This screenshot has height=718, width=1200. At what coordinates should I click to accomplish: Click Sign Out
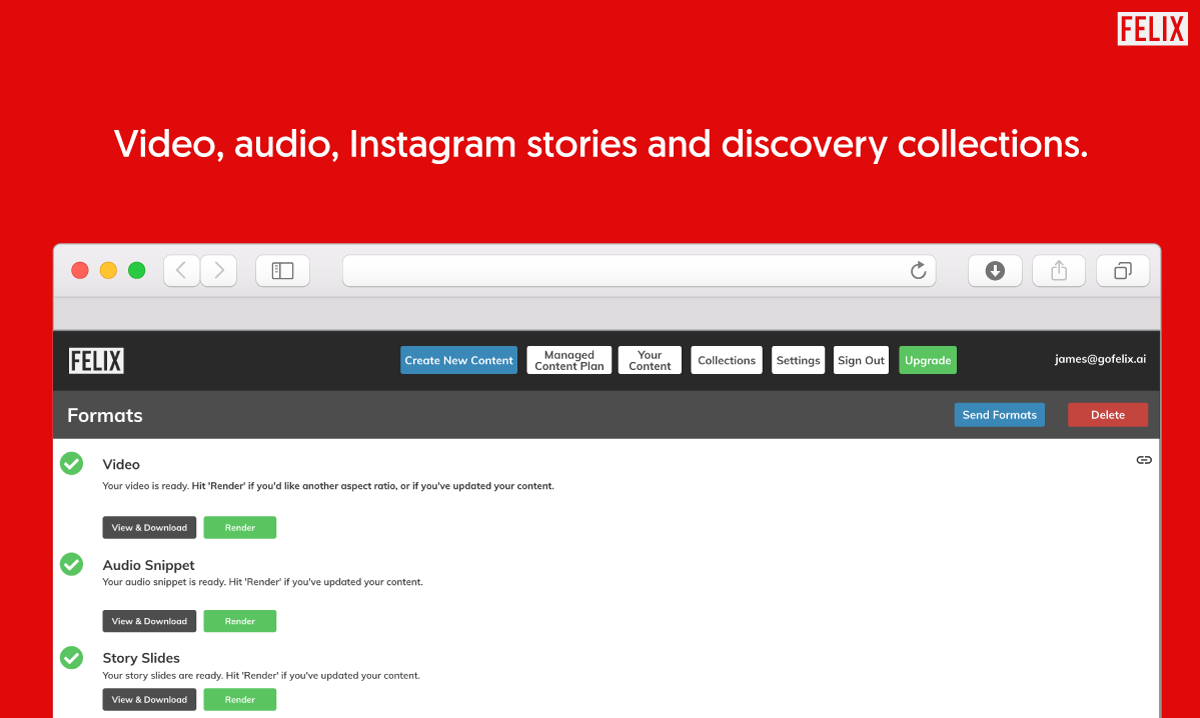861,360
